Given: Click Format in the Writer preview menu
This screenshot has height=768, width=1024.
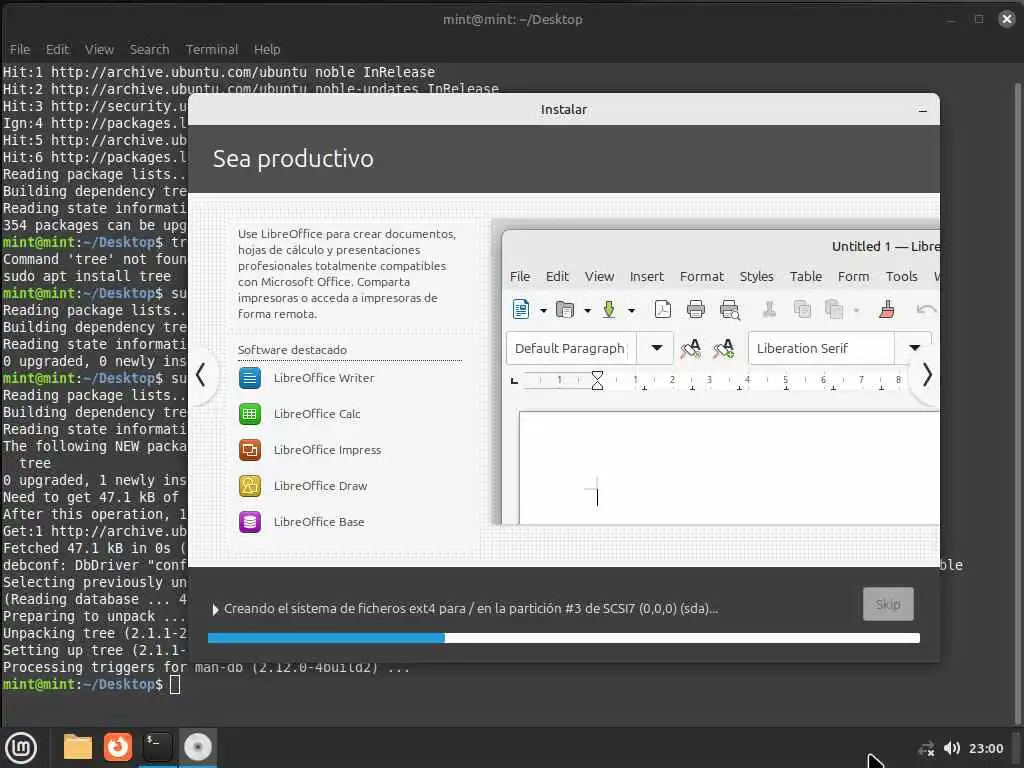Looking at the screenshot, I should [x=701, y=277].
